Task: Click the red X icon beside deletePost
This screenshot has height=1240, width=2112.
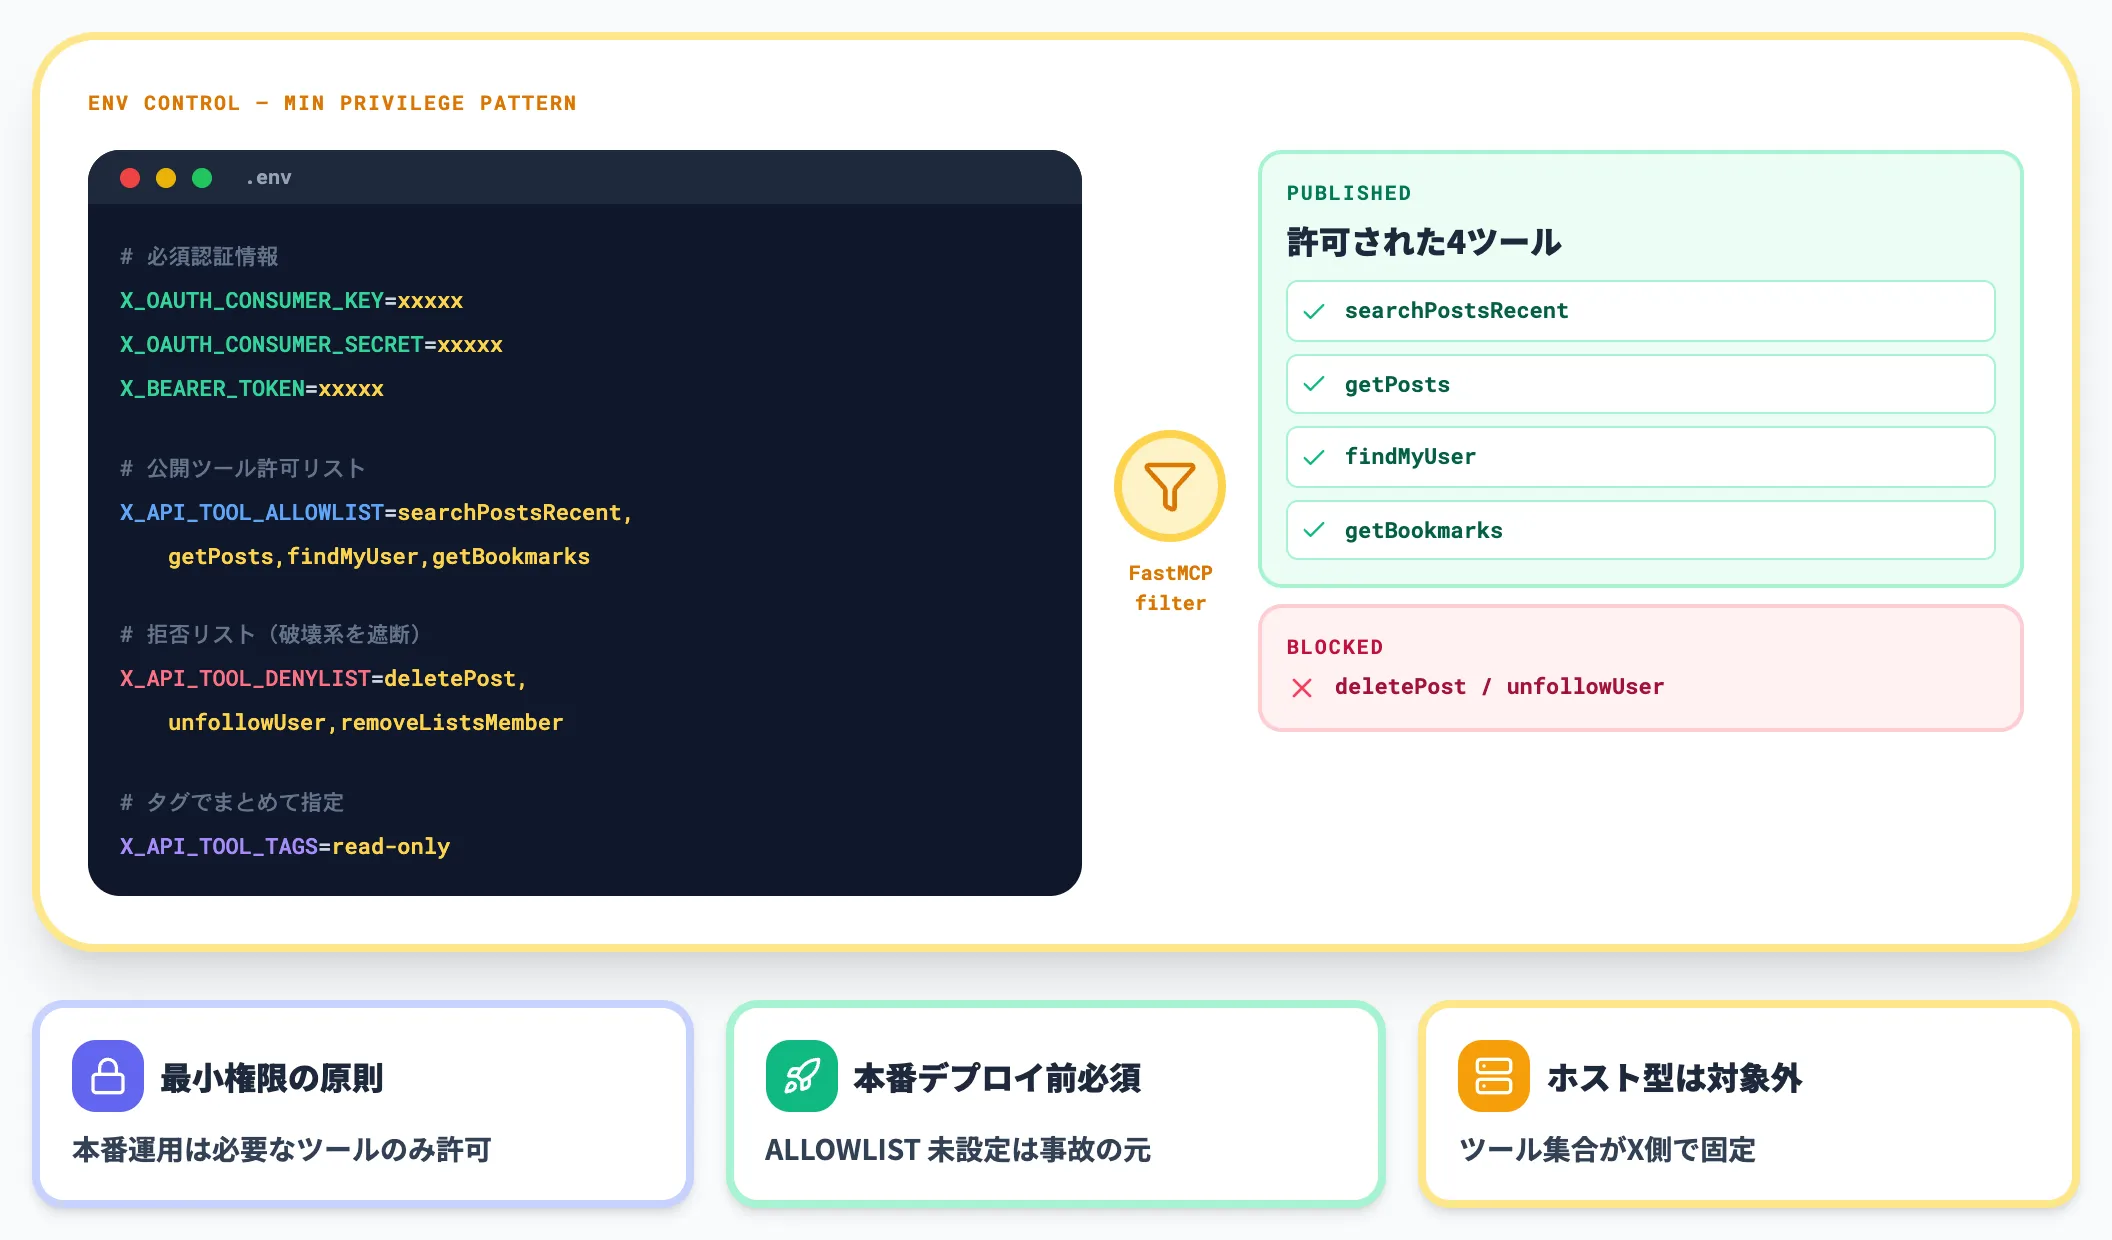Action: (x=1302, y=687)
